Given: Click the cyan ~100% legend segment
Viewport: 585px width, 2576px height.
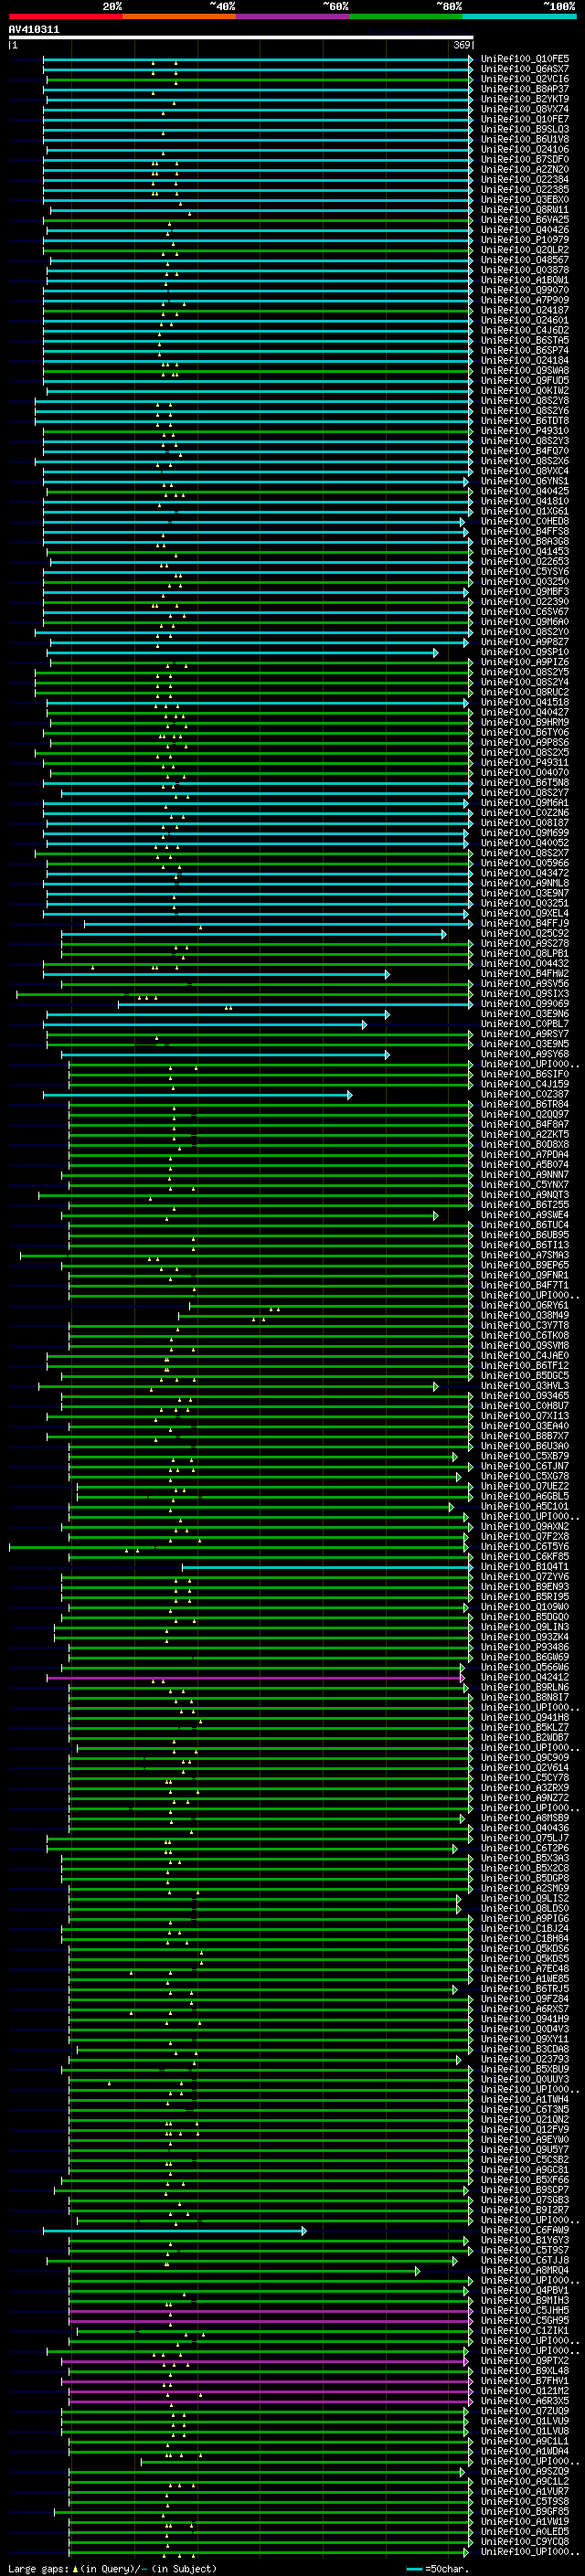Looking at the screenshot, I should pos(519,17).
